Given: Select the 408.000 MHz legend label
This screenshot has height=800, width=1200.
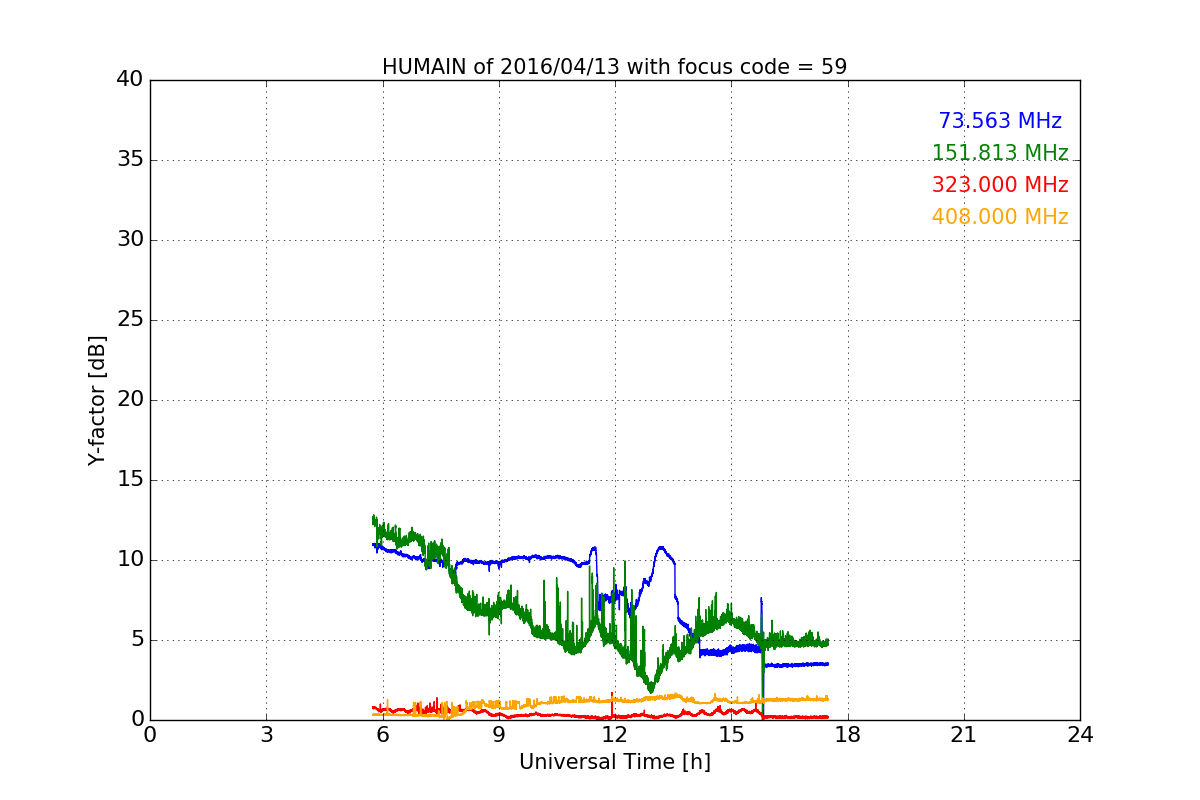Looking at the screenshot, I should pos(1000,217).
